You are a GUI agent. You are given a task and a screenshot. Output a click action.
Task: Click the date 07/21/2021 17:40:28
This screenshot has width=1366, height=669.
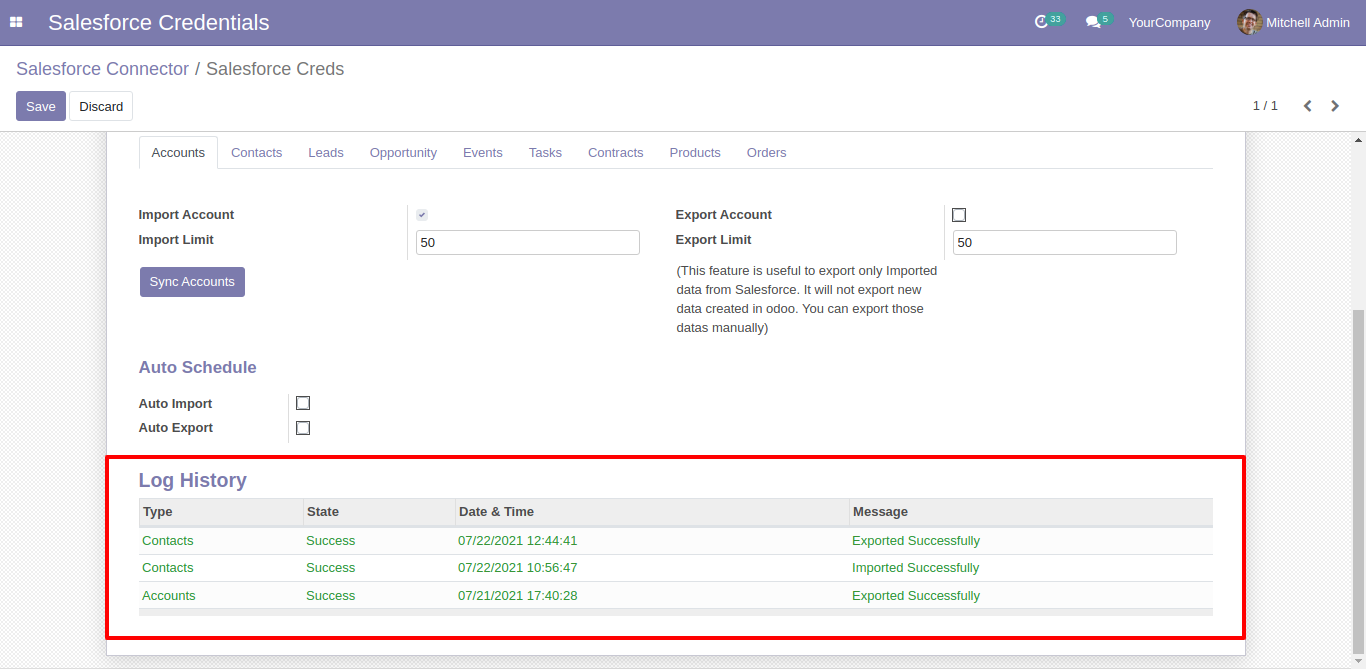coord(518,596)
